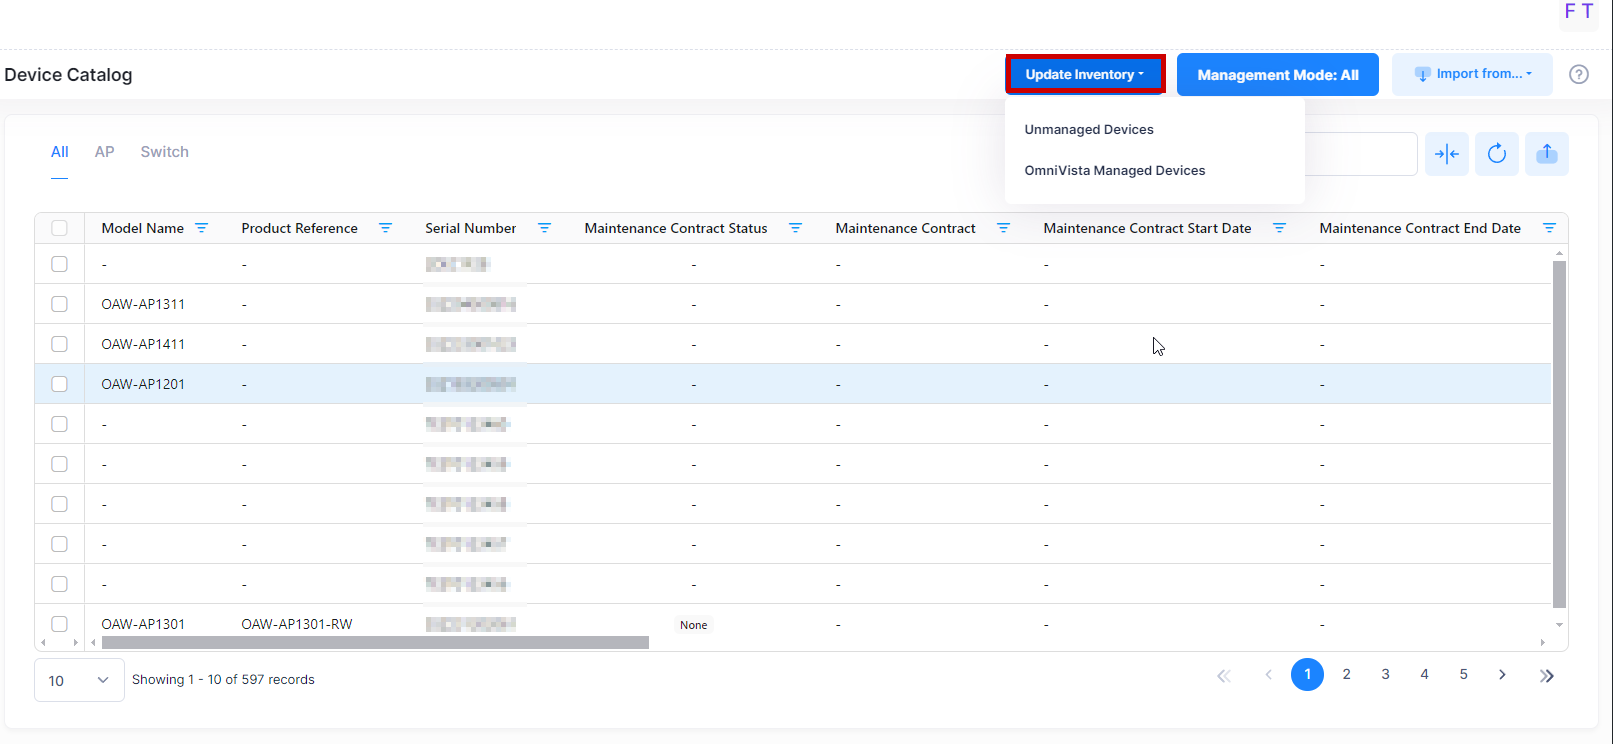Image resolution: width=1613 pixels, height=744 pixels.
Task: Click the fit columns width icon
Action: pyautogui.click(x=1446, y=154)
